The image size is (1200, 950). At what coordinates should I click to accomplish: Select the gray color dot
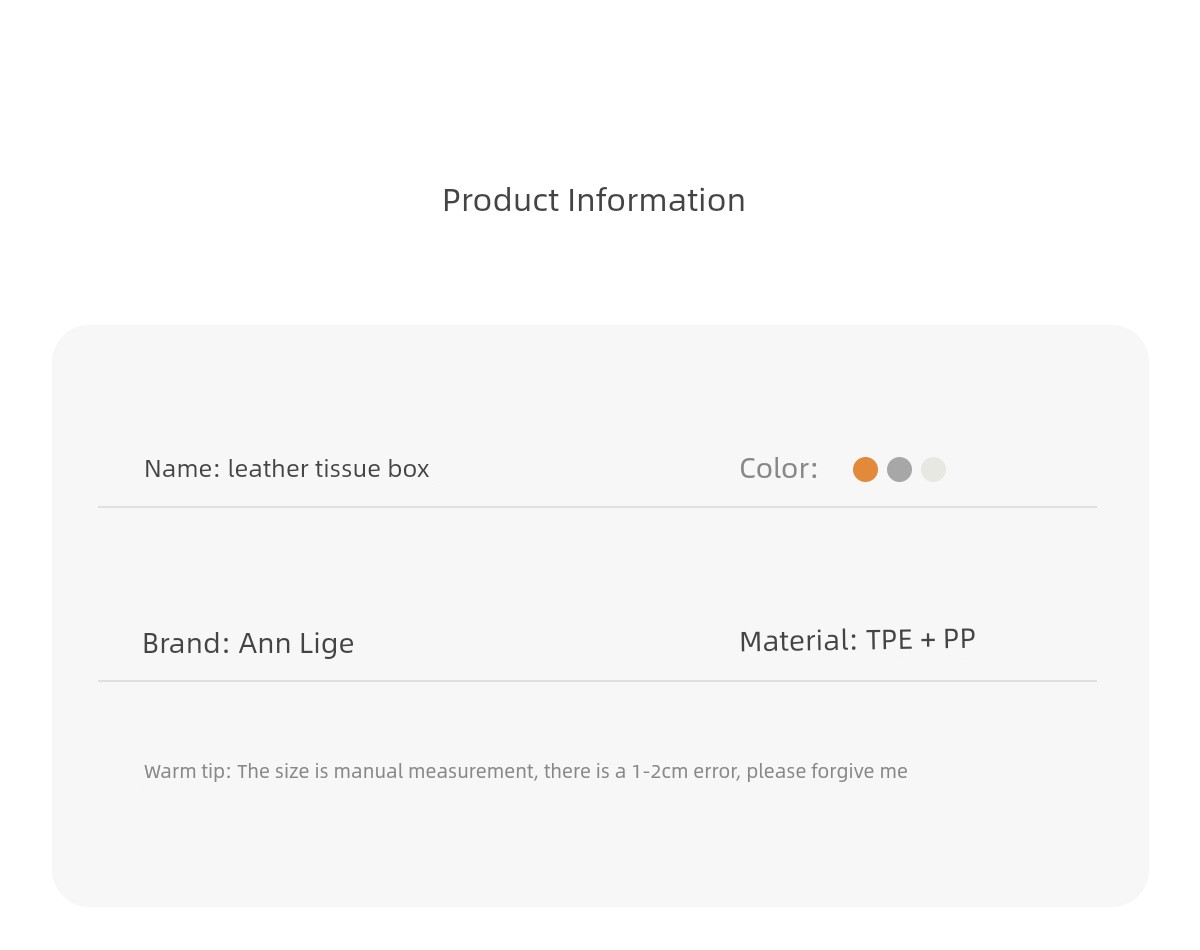pos(899,469)
